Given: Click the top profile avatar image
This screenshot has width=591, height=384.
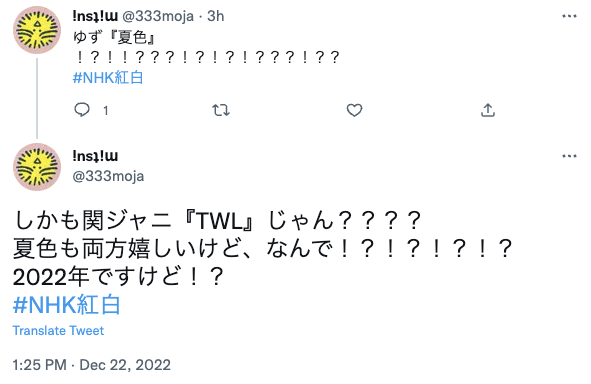Looking at the screenshot, I should 37,30.
